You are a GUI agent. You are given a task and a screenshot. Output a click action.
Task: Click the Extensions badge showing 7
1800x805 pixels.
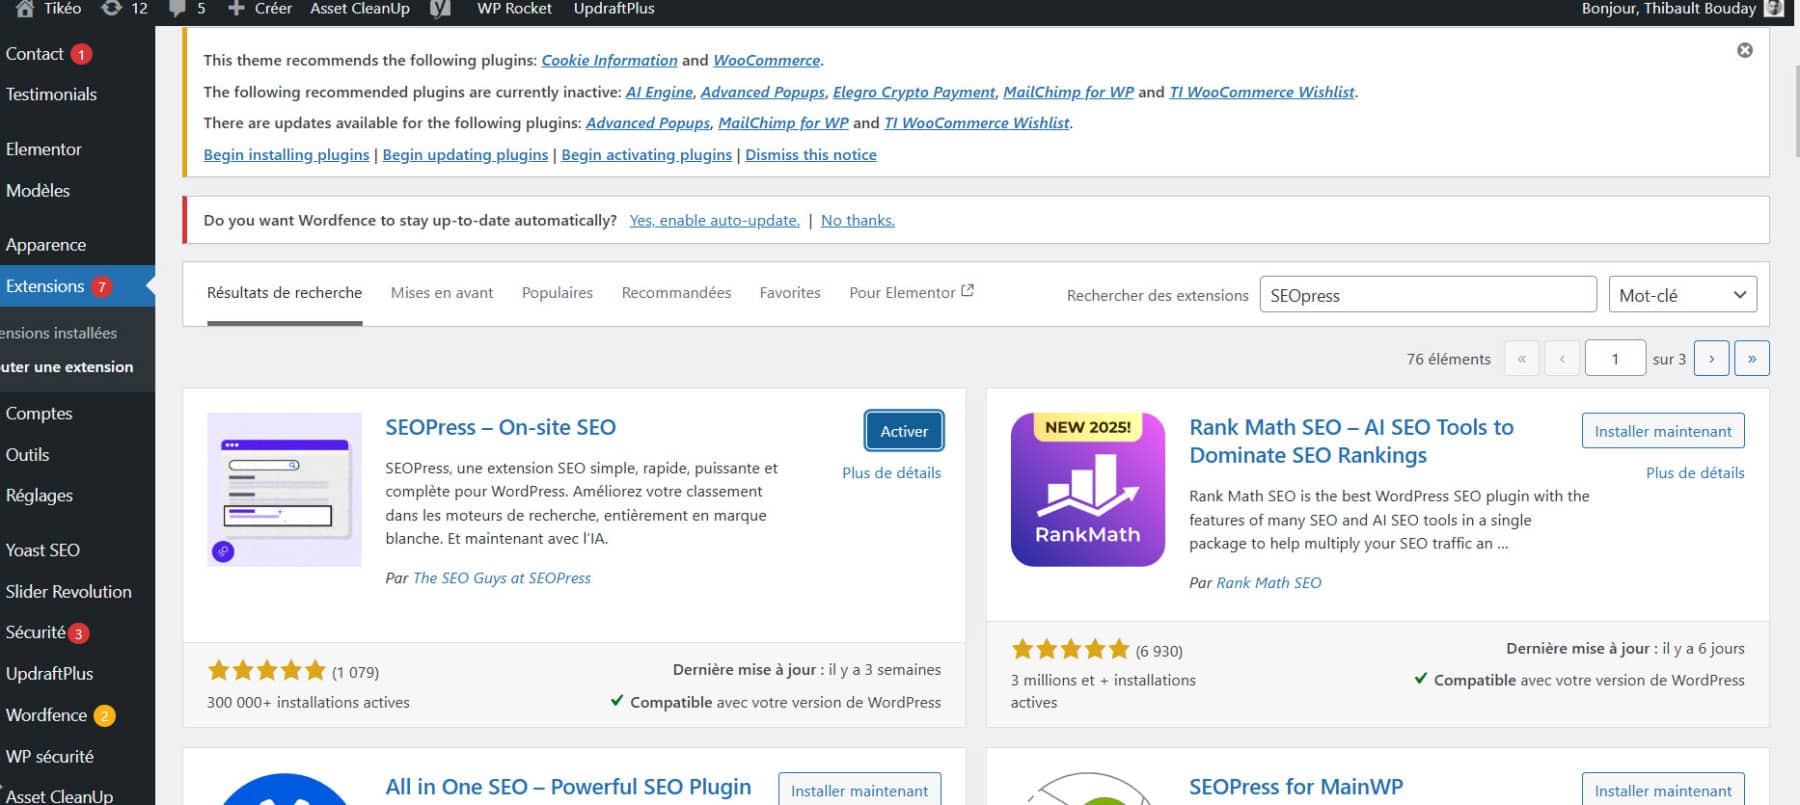click(x=101, y=287)
